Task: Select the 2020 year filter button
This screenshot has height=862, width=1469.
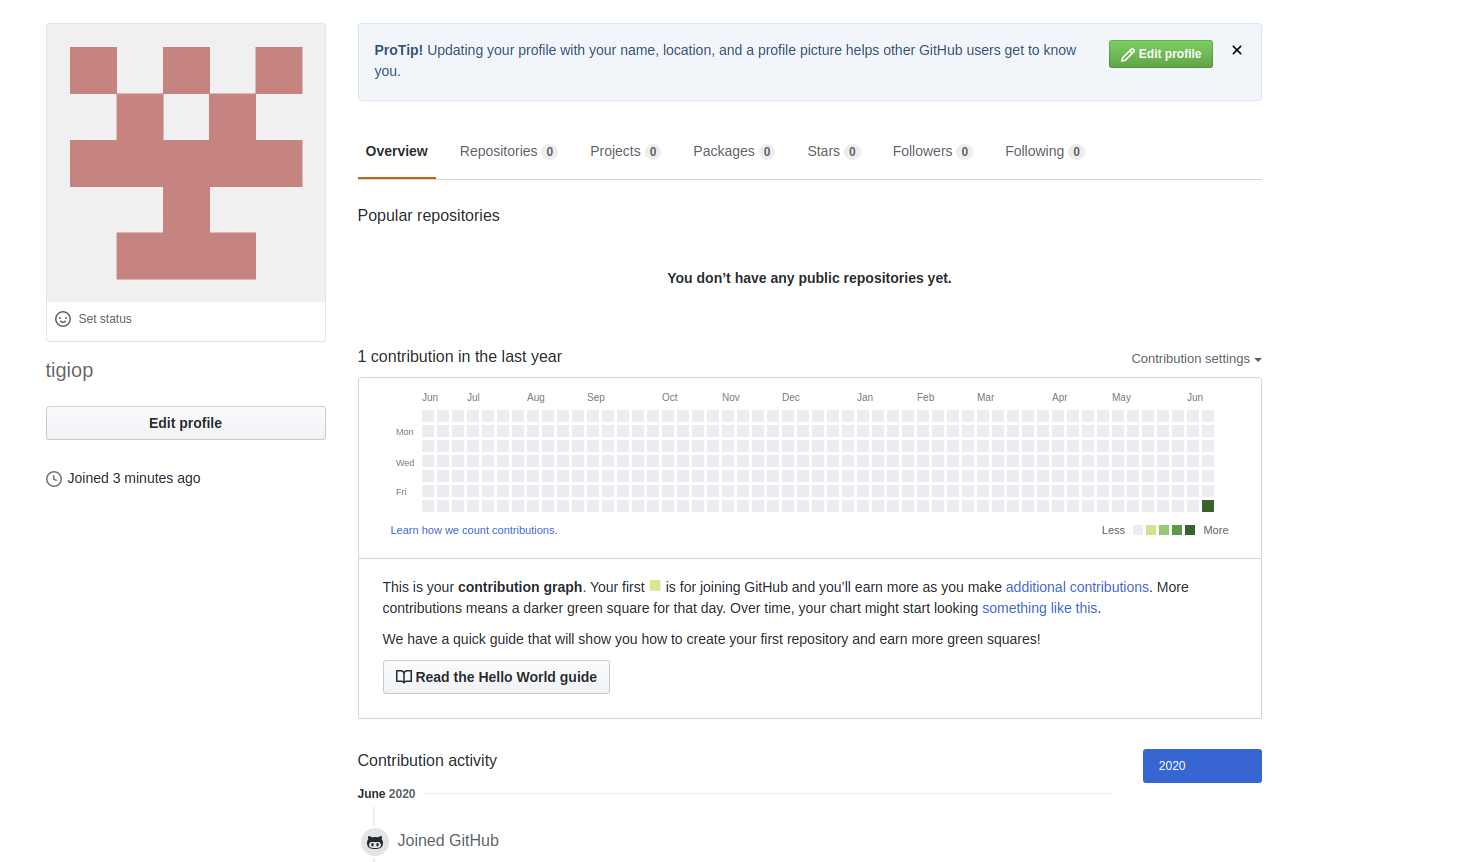Action: [x=1202, y=766]
